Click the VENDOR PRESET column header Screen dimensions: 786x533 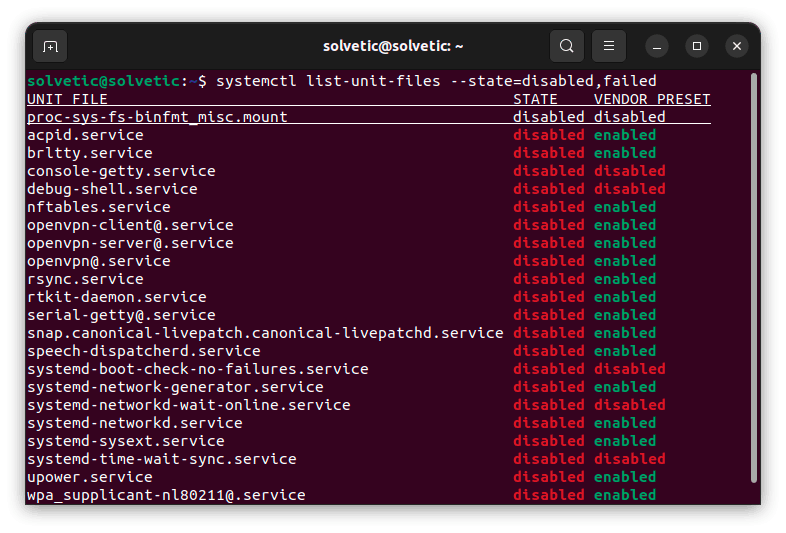point(652,99)
